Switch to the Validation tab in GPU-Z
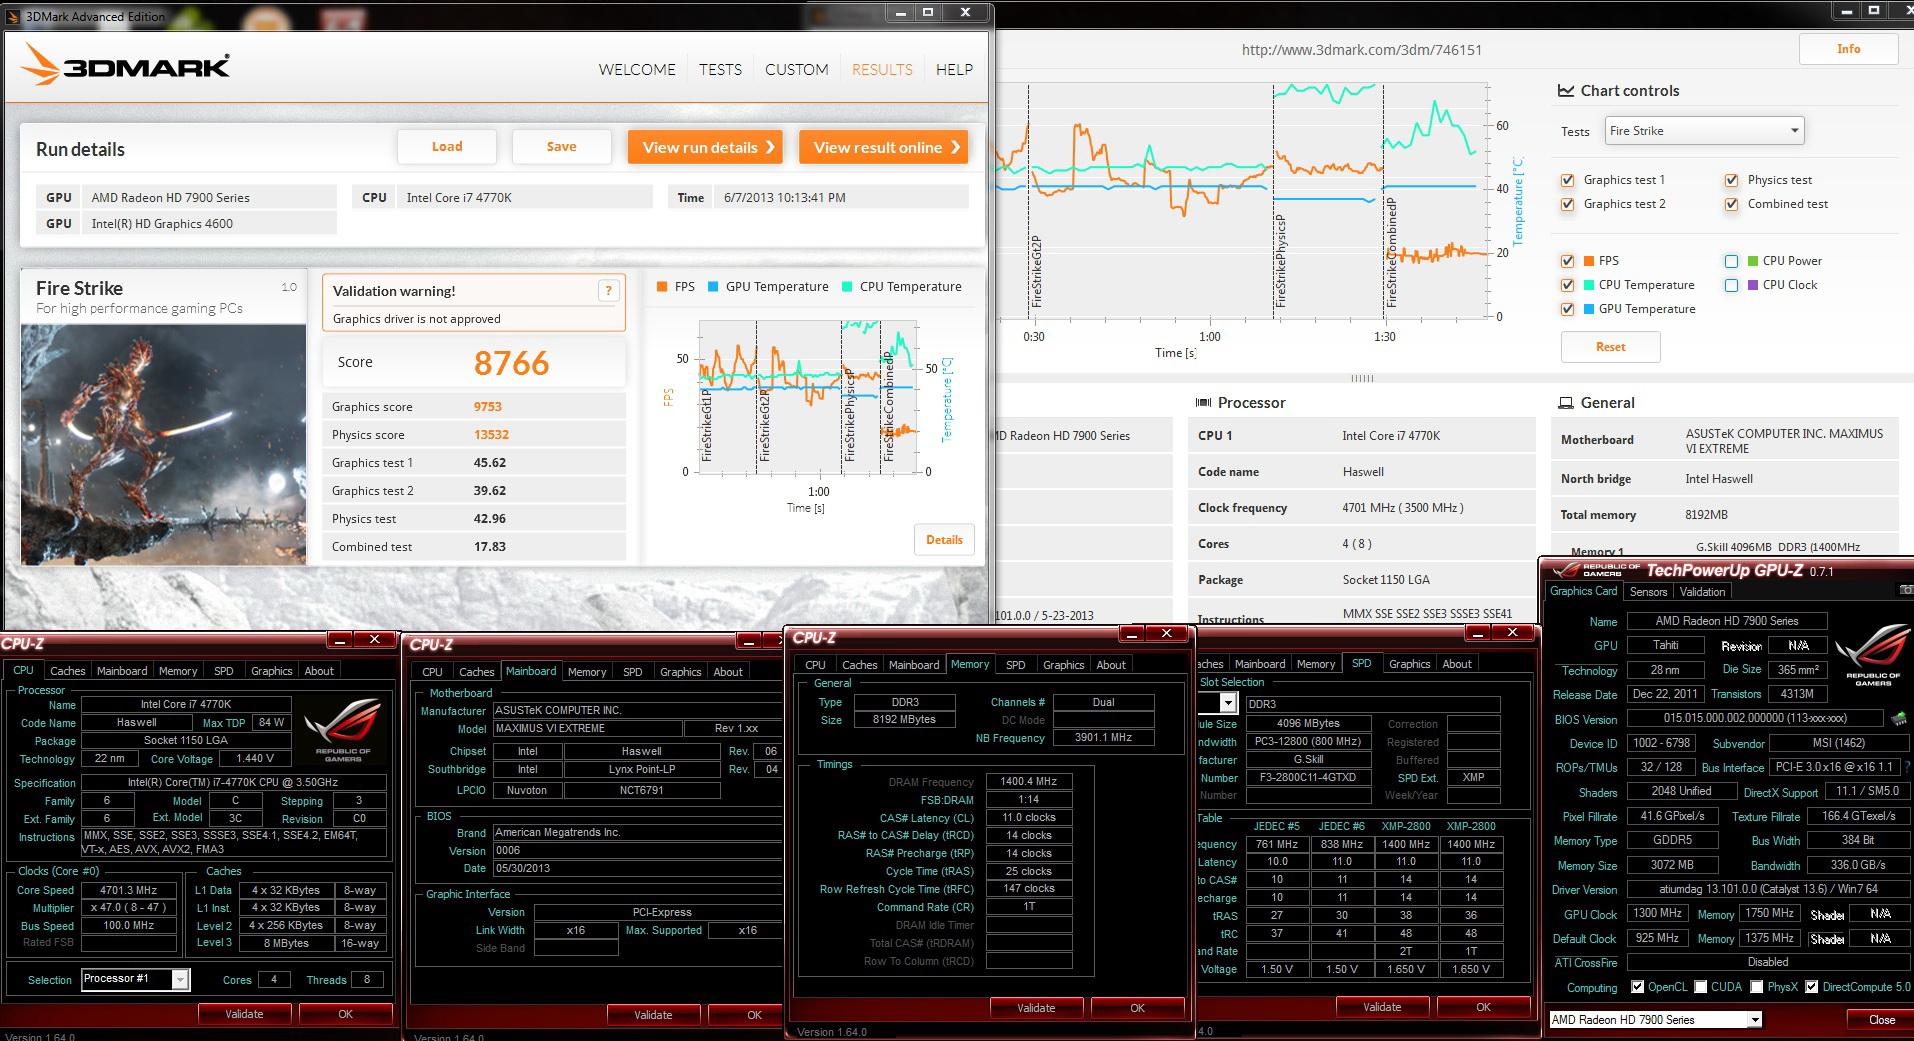 point(1702,592)
